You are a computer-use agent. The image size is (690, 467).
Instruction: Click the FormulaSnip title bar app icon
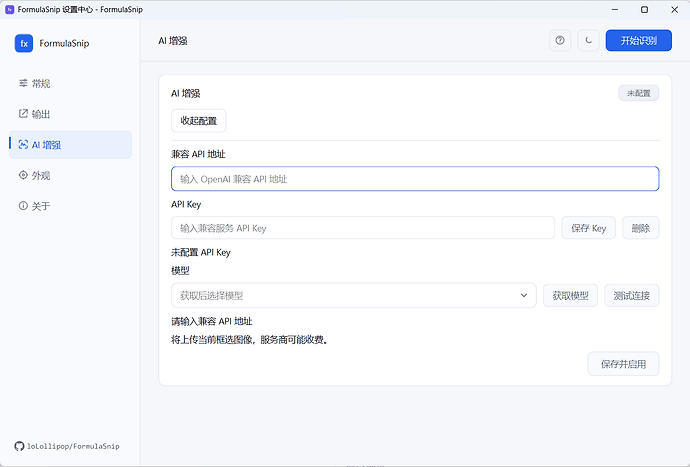coord(9,9)
